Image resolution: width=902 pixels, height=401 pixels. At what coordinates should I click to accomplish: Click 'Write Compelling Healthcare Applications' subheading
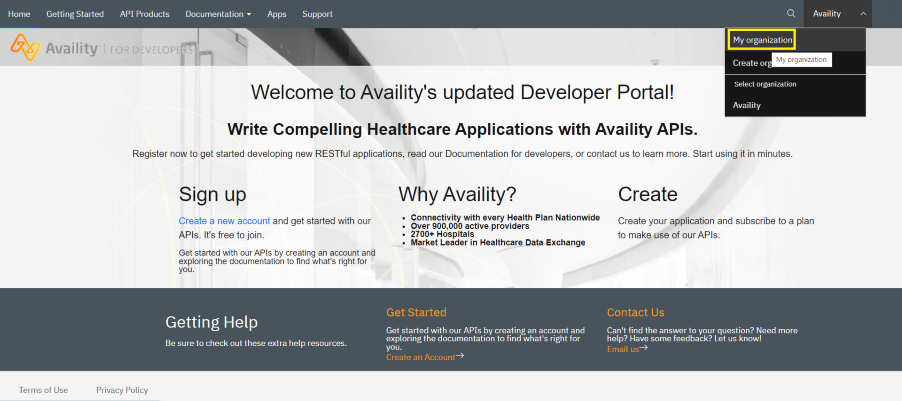click(x=463, y=129)
